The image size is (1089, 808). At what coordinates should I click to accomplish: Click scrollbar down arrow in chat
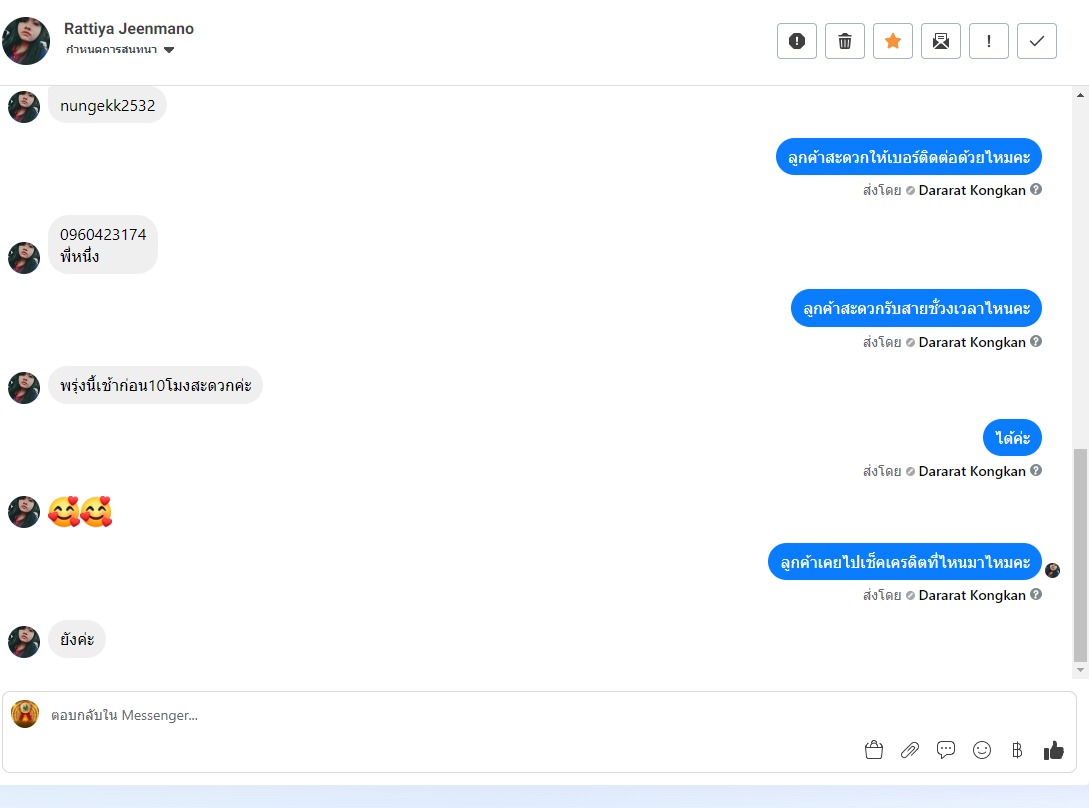pyautogui.click(x=1080, y=670)
